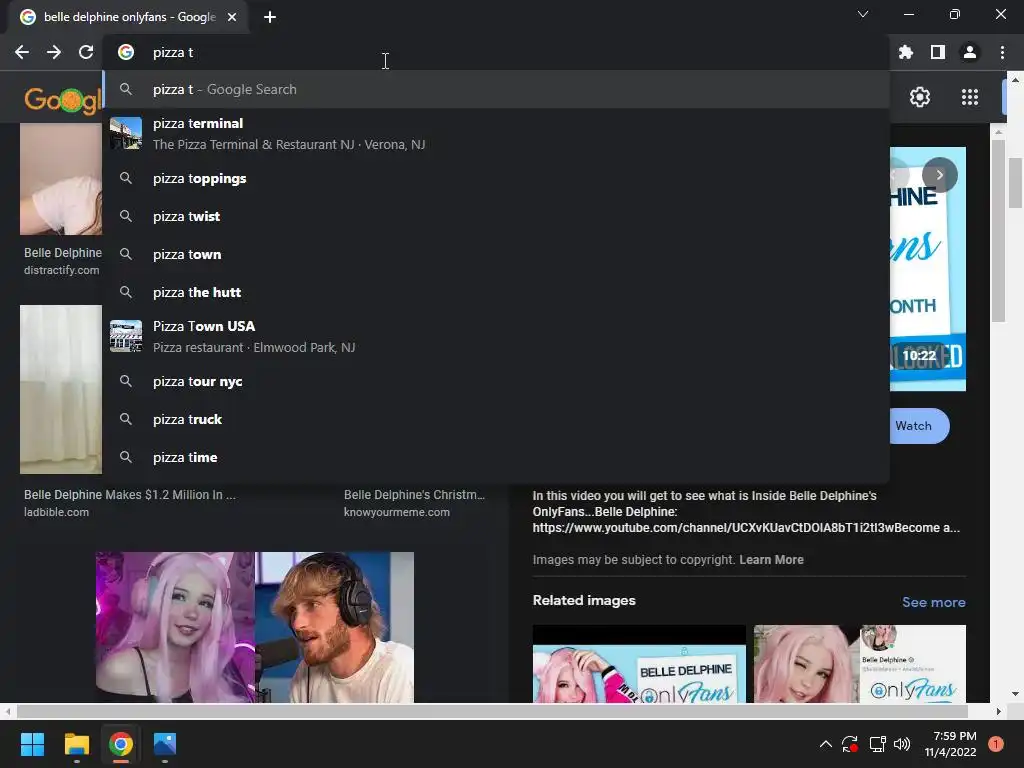This screenshot has height=768, width=1024.
Task: Open File Explorer from the taskbar
Action: click(x=76, y=744)
